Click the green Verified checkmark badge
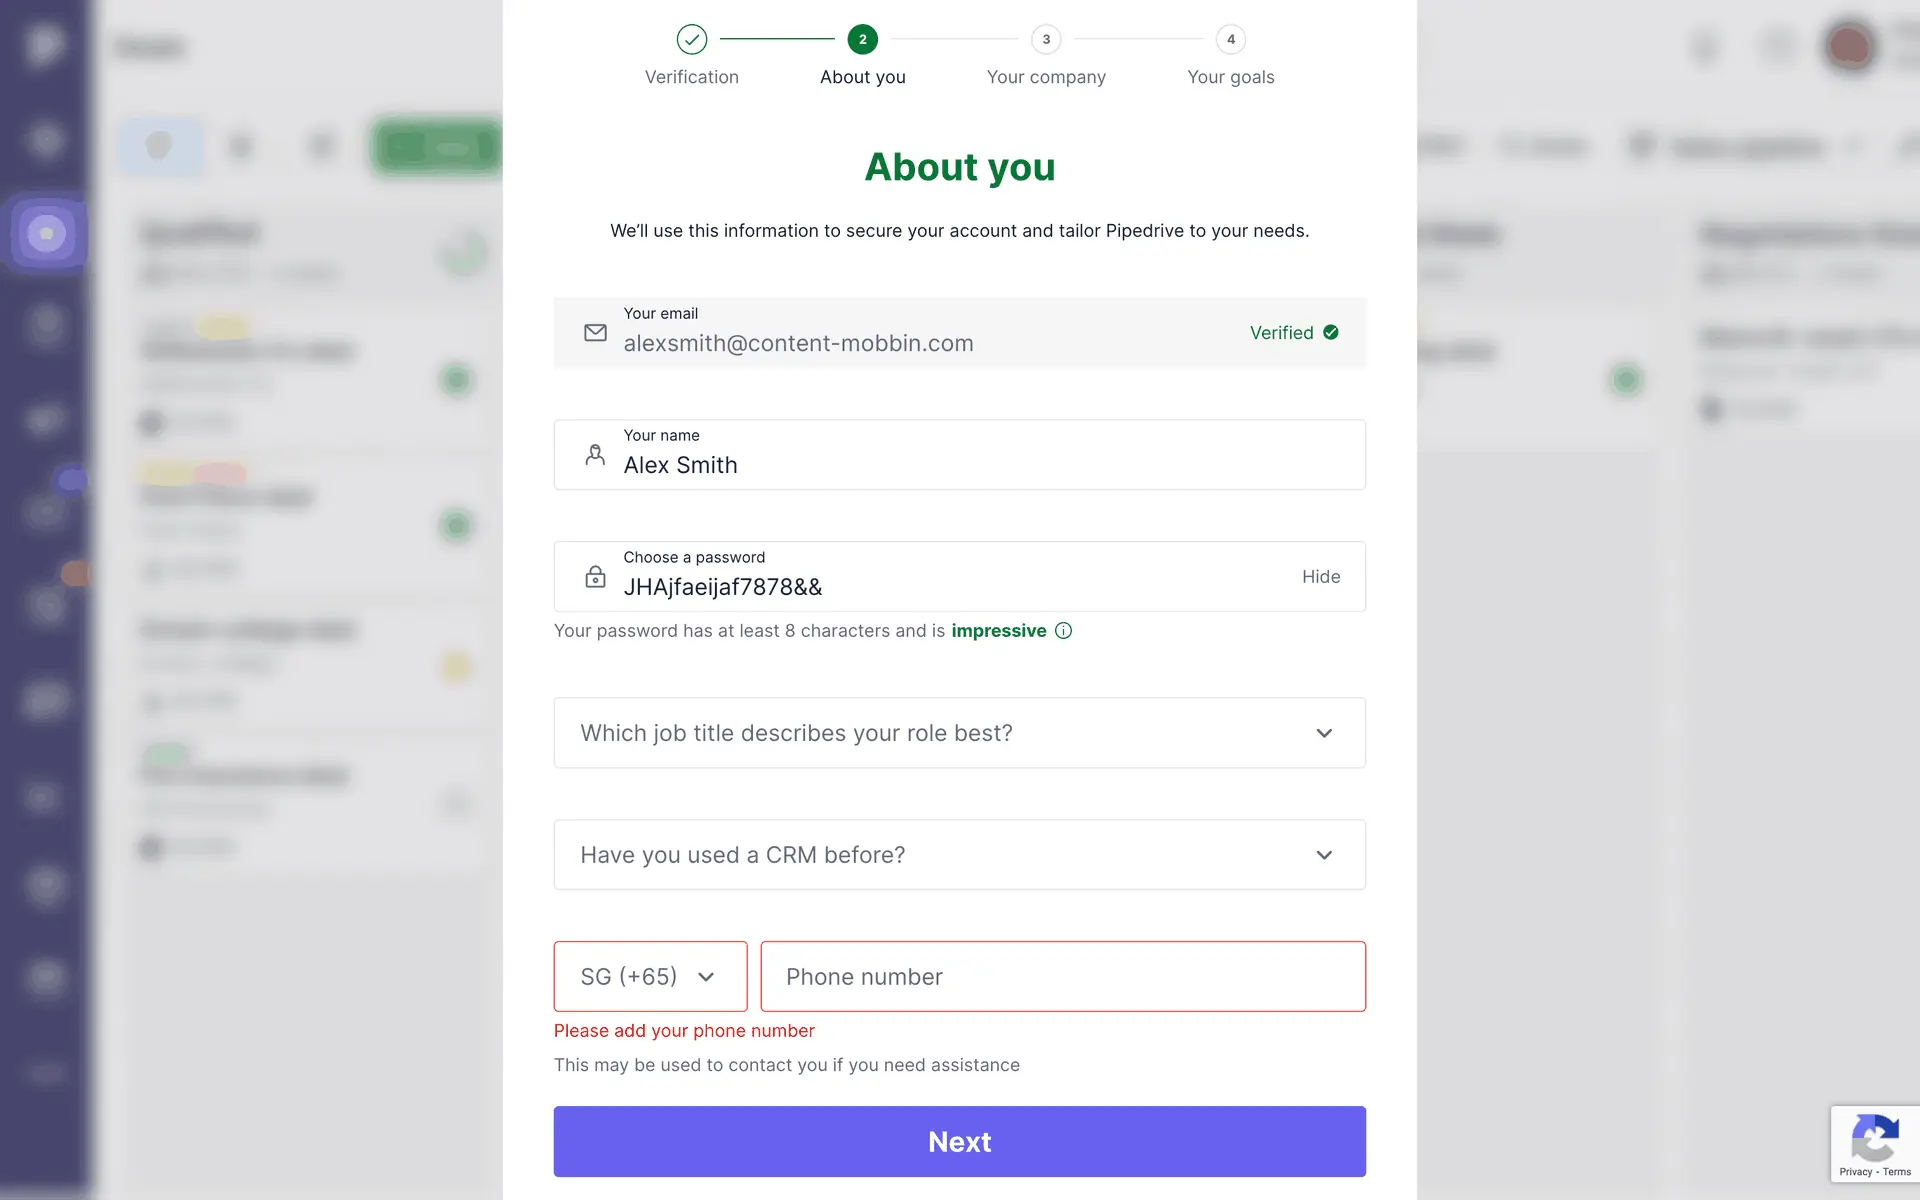Image resolution: width=1920 pixels, height=1200 pixels. pos(1330,333)
